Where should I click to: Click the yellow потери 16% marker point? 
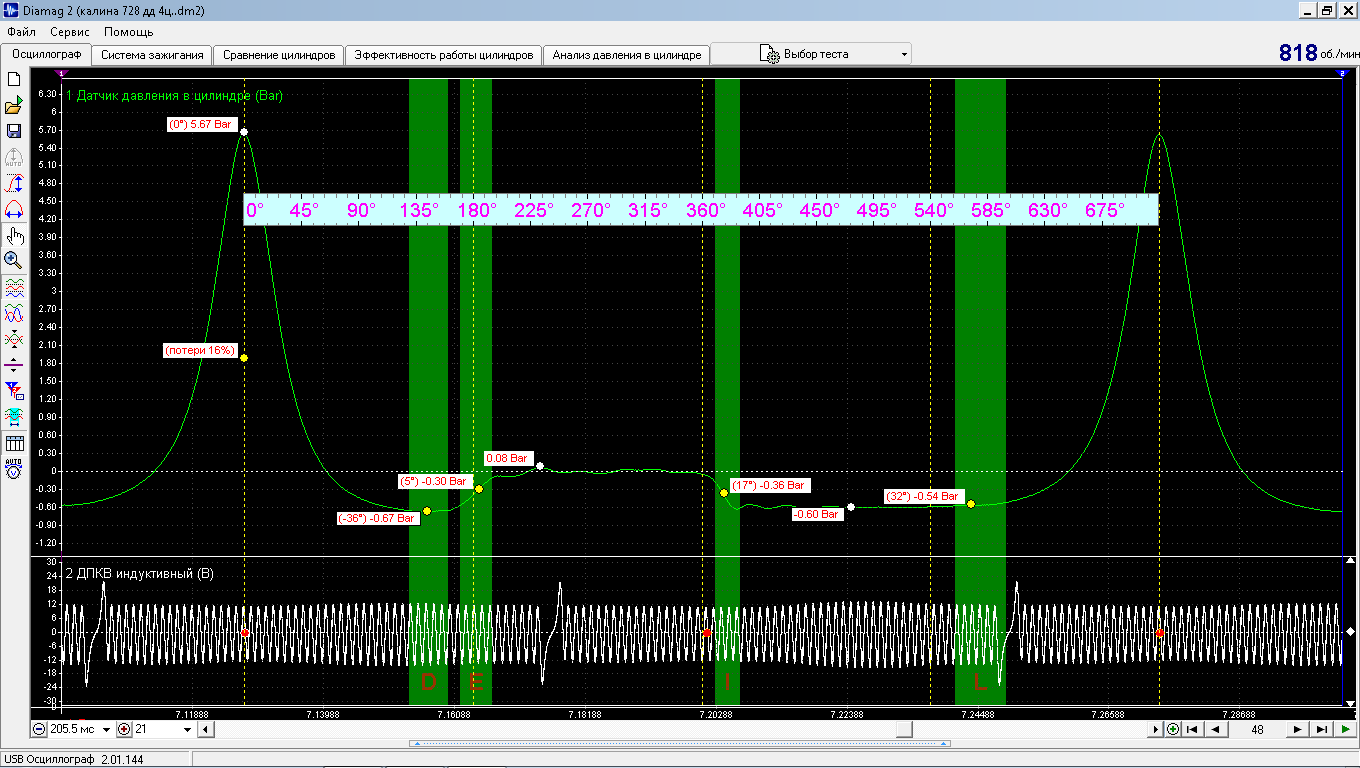coord(244,358)
